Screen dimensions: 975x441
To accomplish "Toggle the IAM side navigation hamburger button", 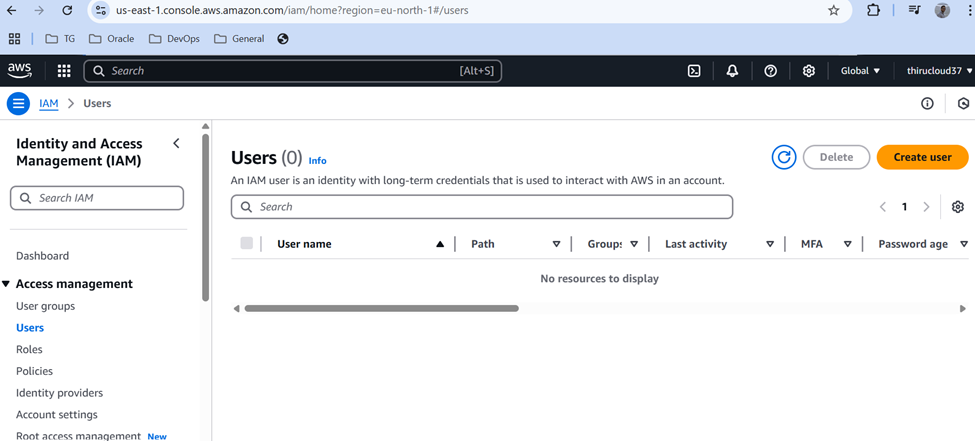I will pyautogui.click(x=19, y=103).
